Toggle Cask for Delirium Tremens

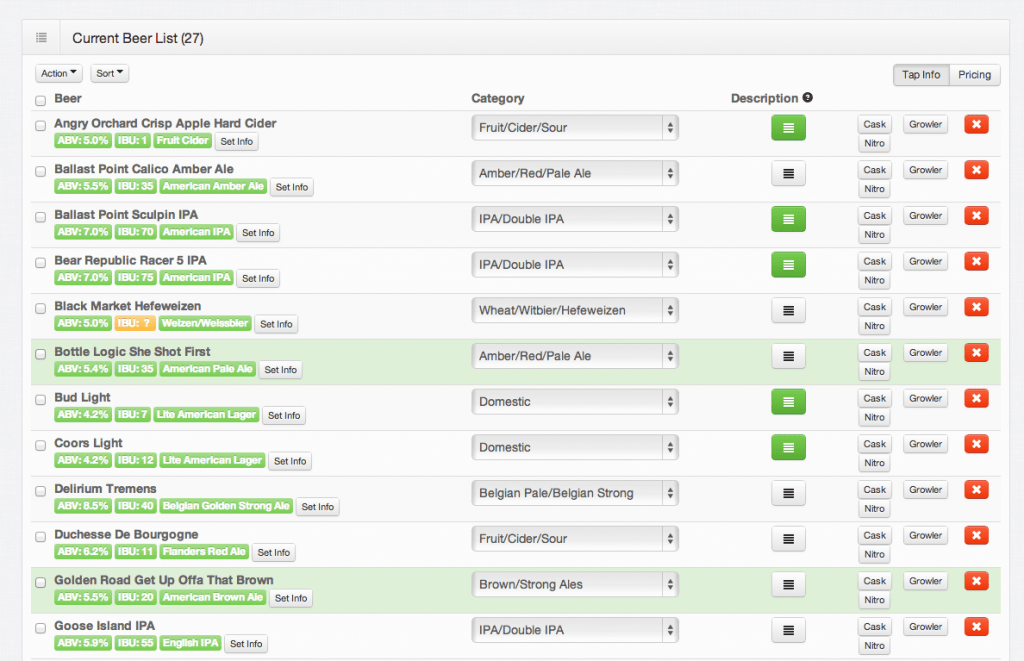(874, 490)
